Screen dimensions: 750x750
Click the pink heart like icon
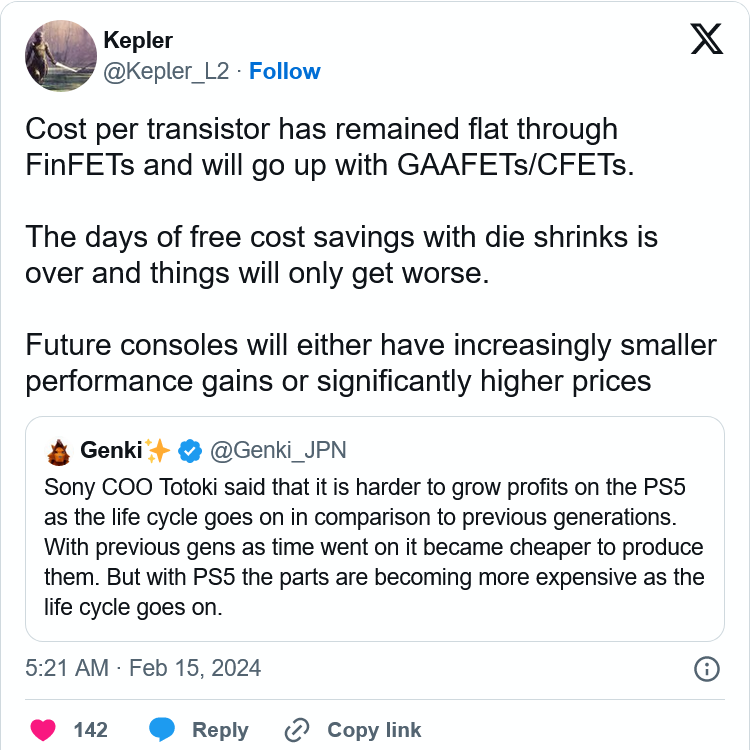pos(43,729)
